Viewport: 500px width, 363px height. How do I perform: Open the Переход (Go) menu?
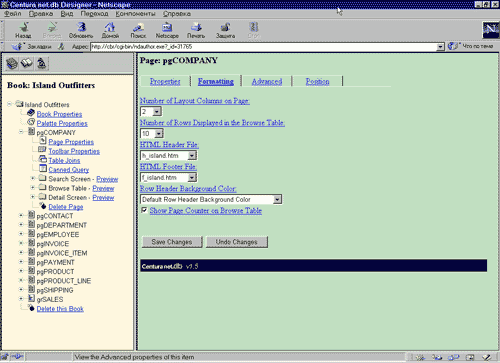[94, 14]
